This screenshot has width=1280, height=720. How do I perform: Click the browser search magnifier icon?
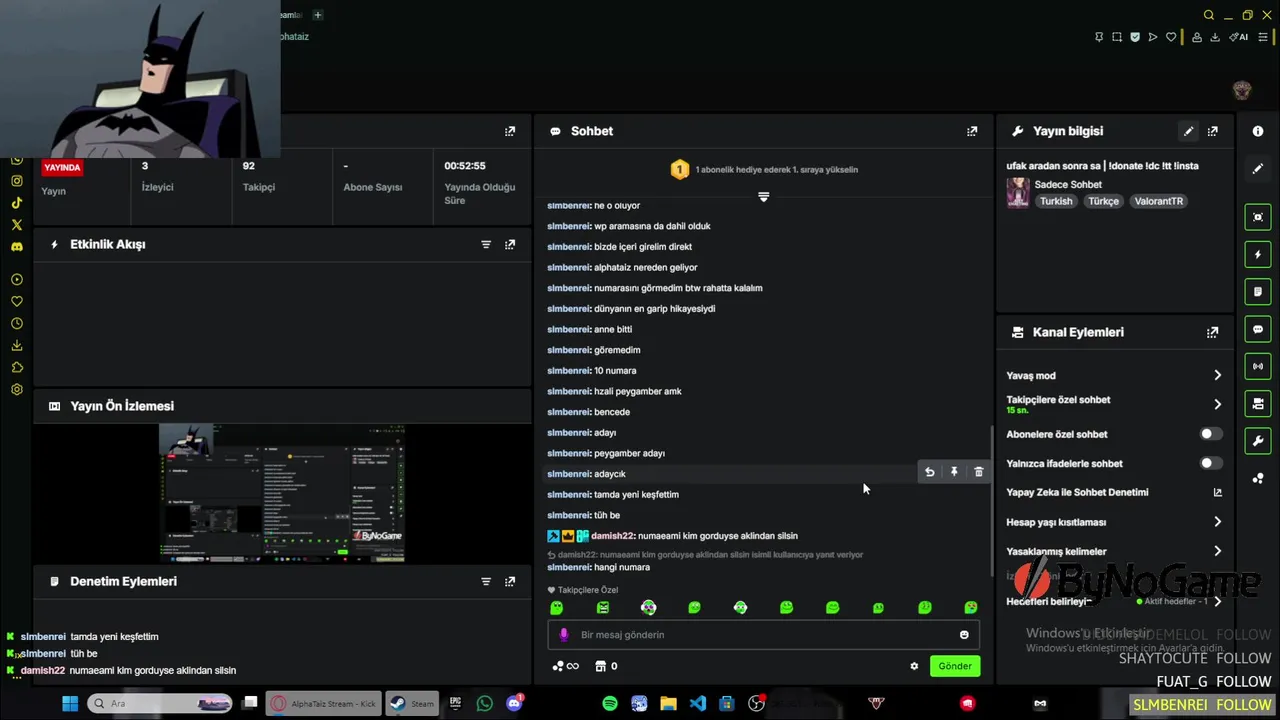[x=1209, y=15]
